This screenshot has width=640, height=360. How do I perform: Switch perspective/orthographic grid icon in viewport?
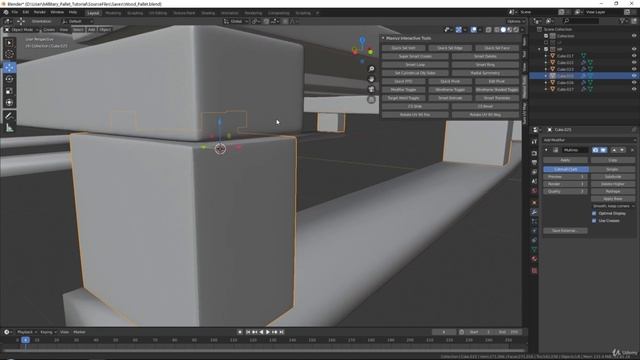371,100
